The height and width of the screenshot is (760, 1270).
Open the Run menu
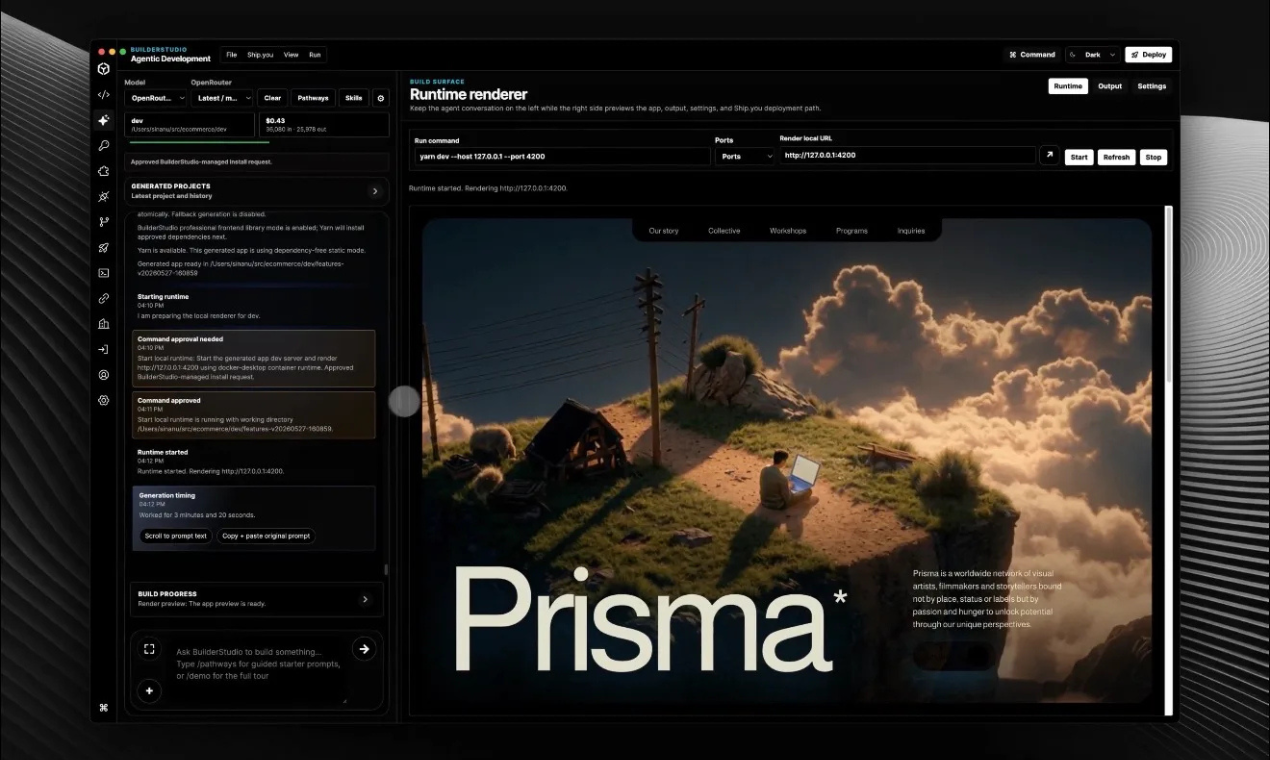[315, 55]
